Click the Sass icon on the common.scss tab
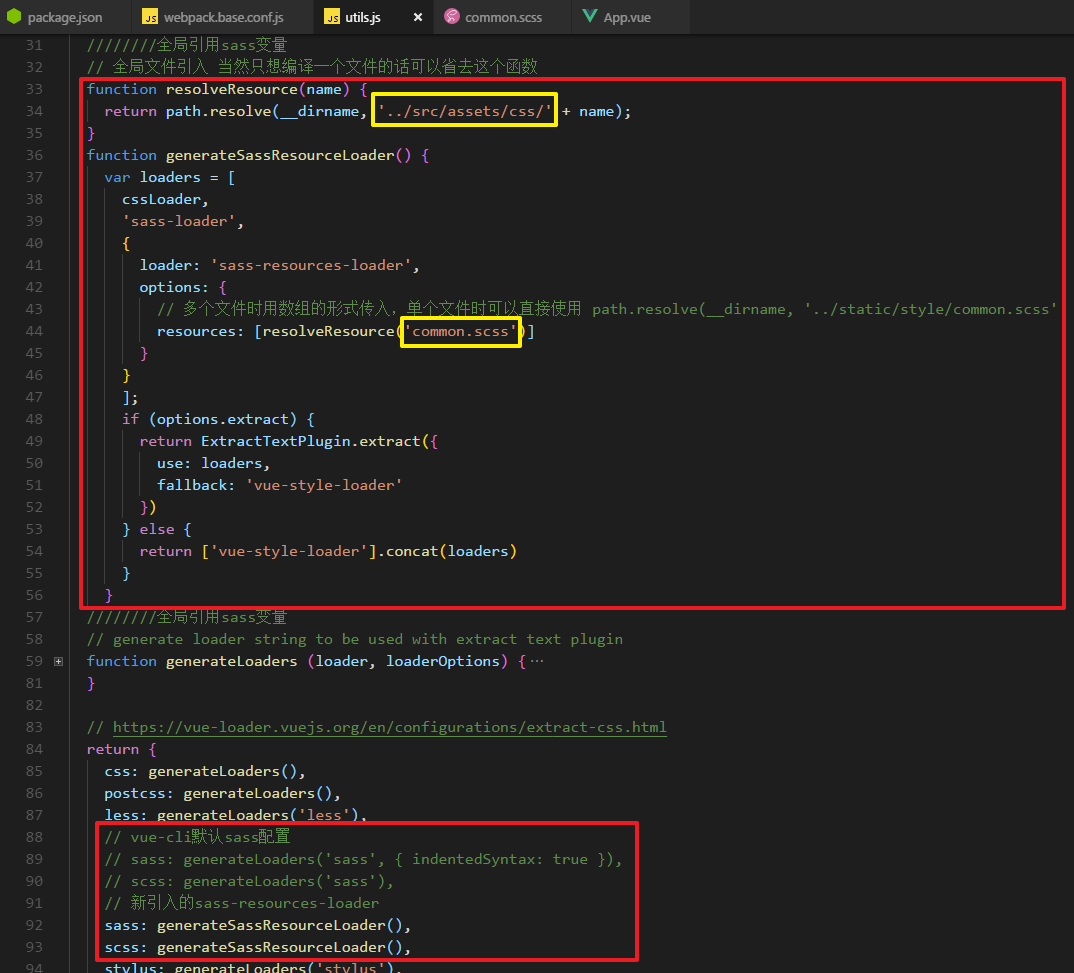Viewport: 1074px width, 973px height. tap(452, 16)
